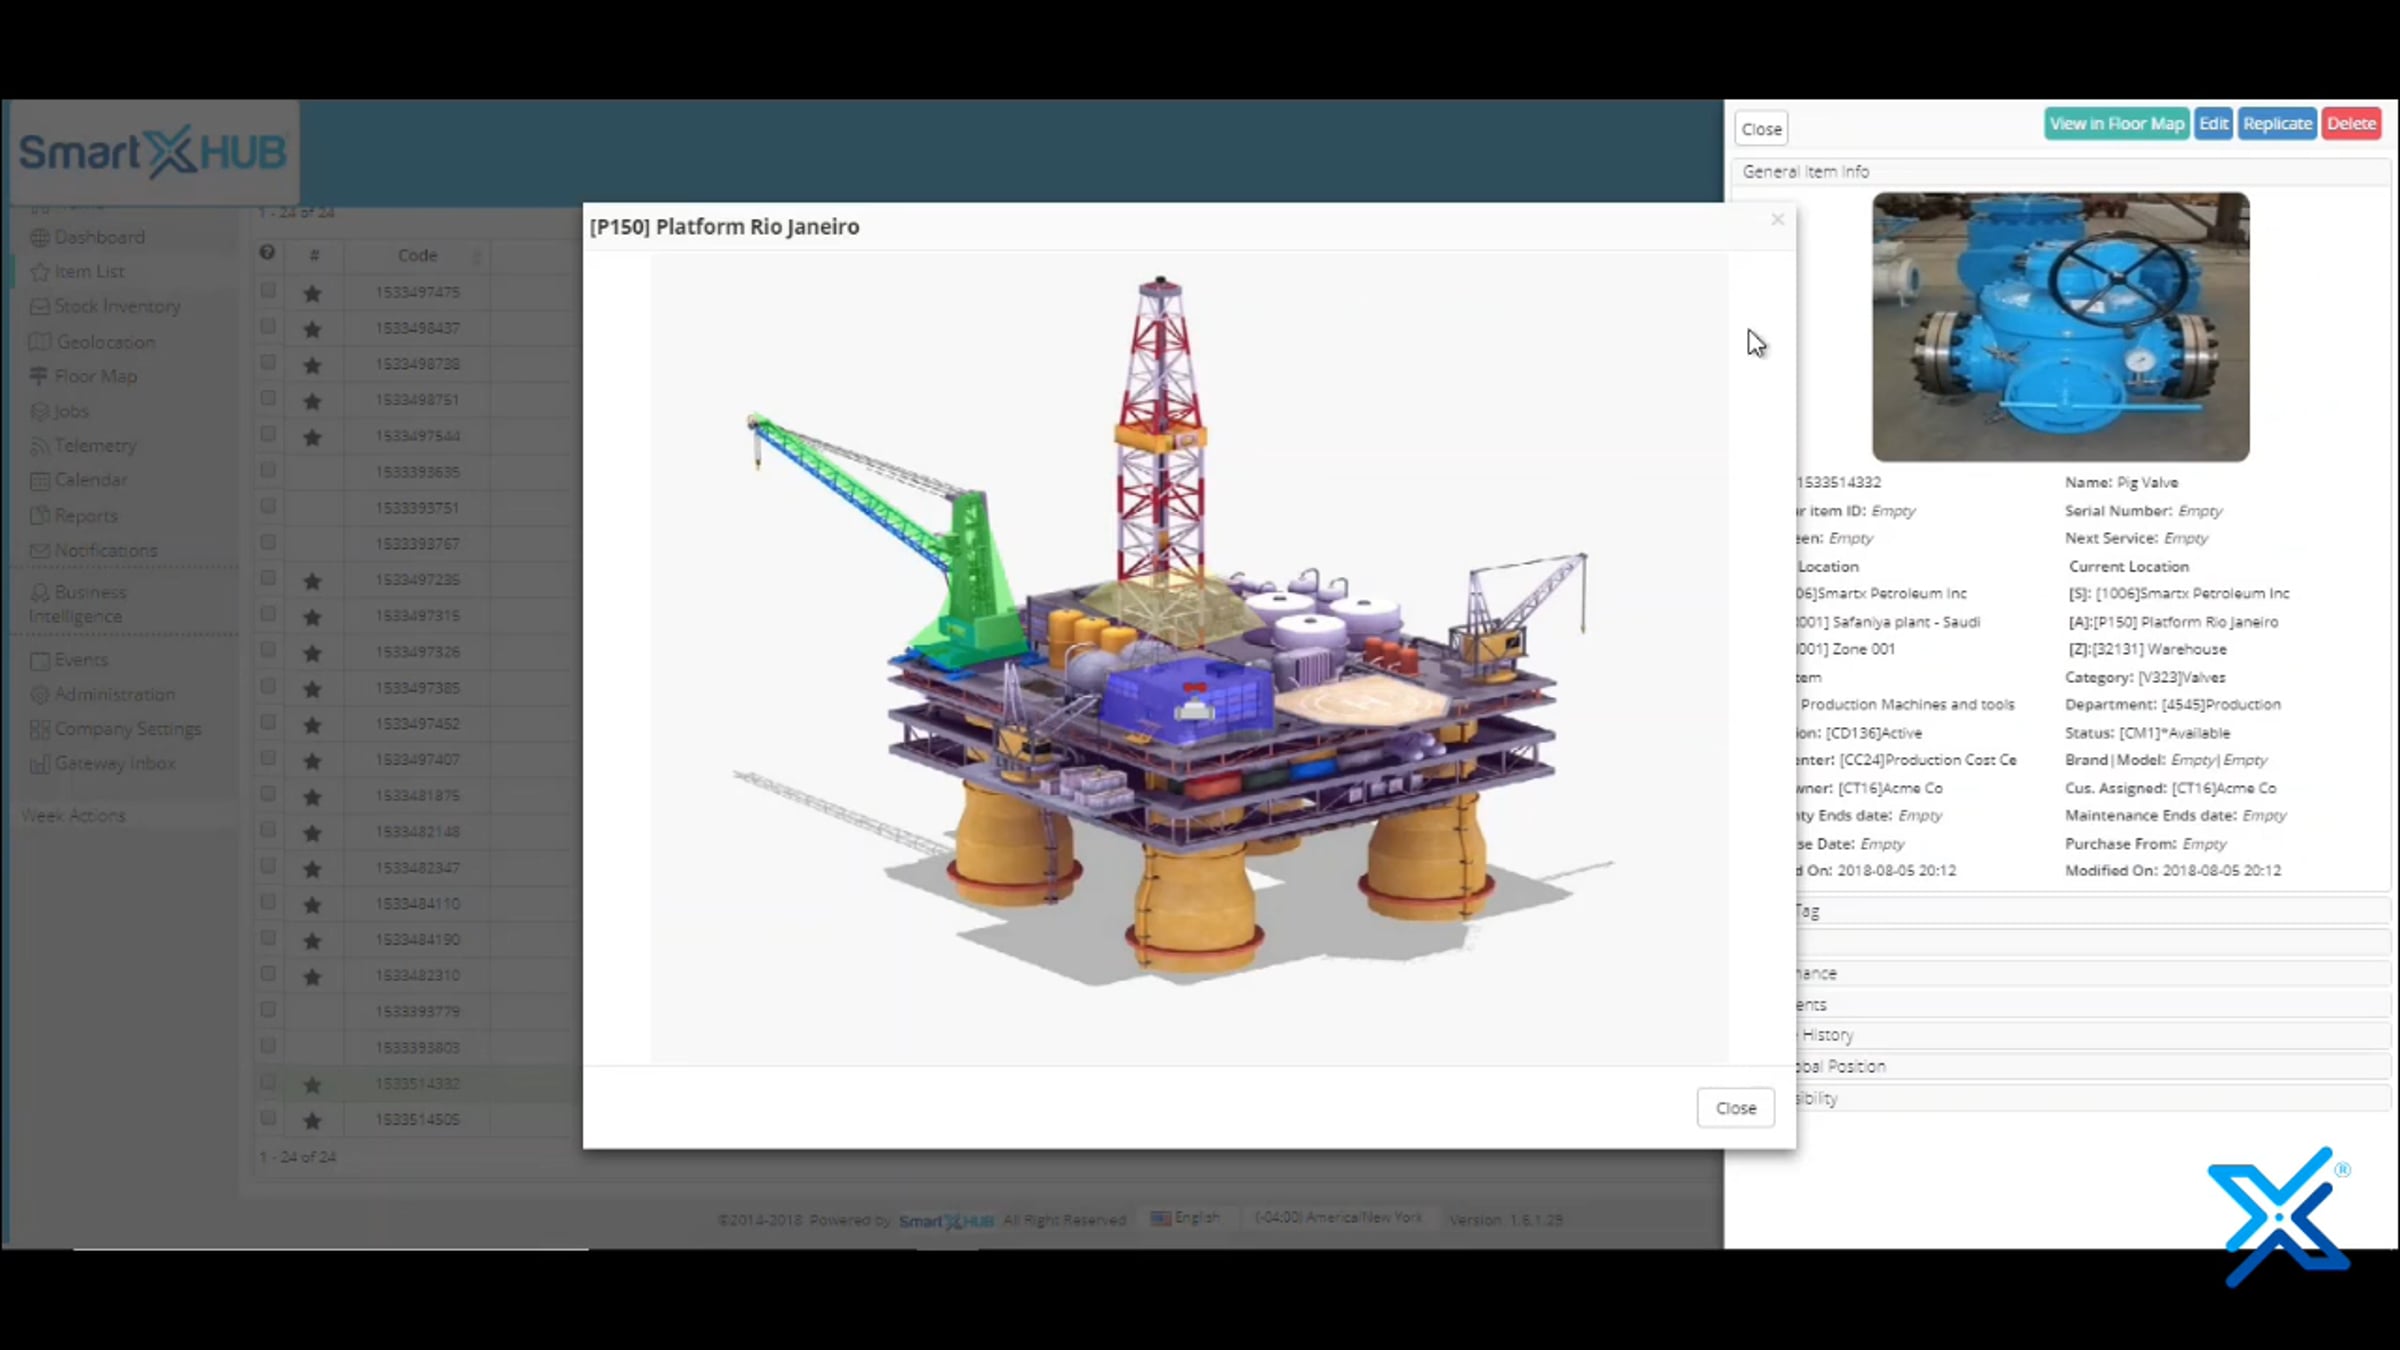Tick checkbox beside code 1533514505
The height and width of the screenshot is (1350, 2400).
[268, 1118]
